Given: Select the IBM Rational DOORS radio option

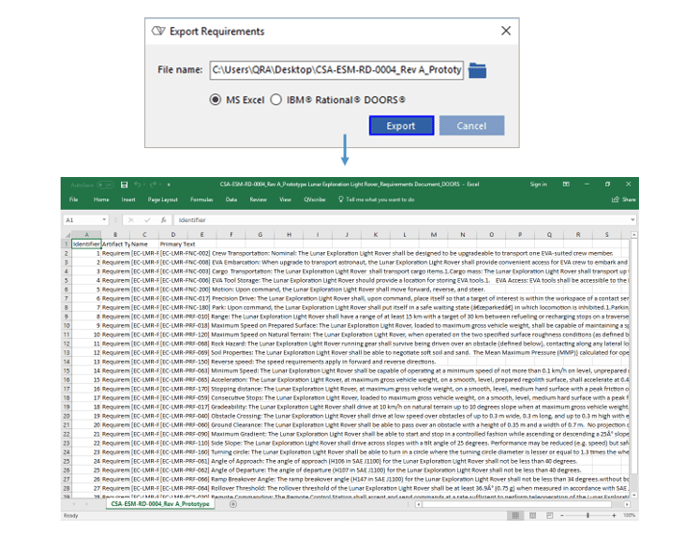Looking at the screenshot, I should click(276, 100).
